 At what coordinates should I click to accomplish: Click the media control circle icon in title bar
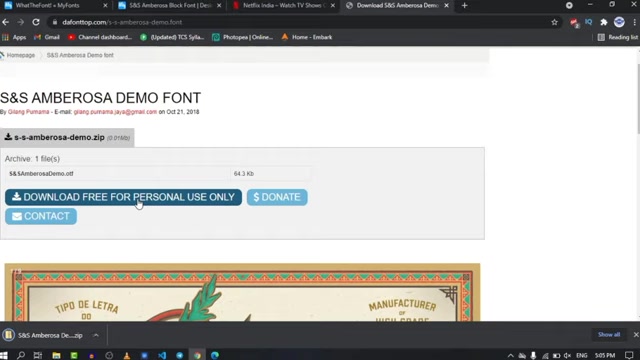tap(569, 5)
